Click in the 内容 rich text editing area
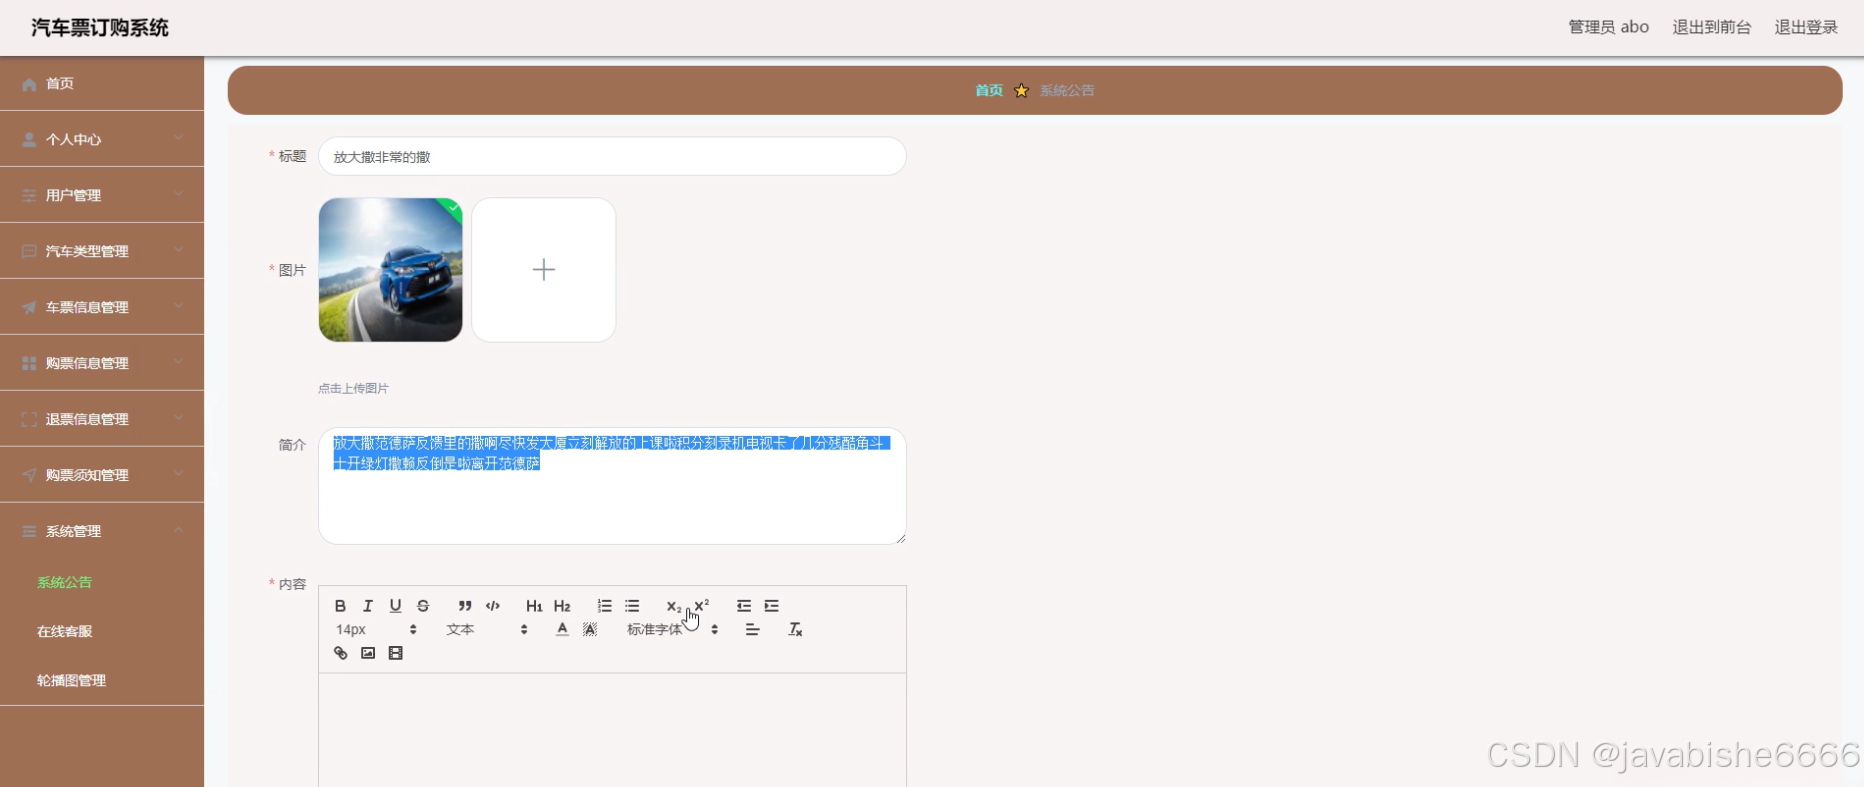This screenshot has width=1864, height=787. click(x=612, y=730)
